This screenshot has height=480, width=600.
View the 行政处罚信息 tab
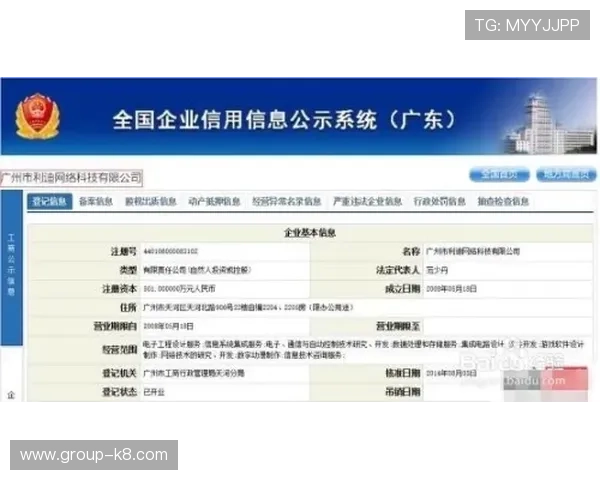[x=440, y=201]
